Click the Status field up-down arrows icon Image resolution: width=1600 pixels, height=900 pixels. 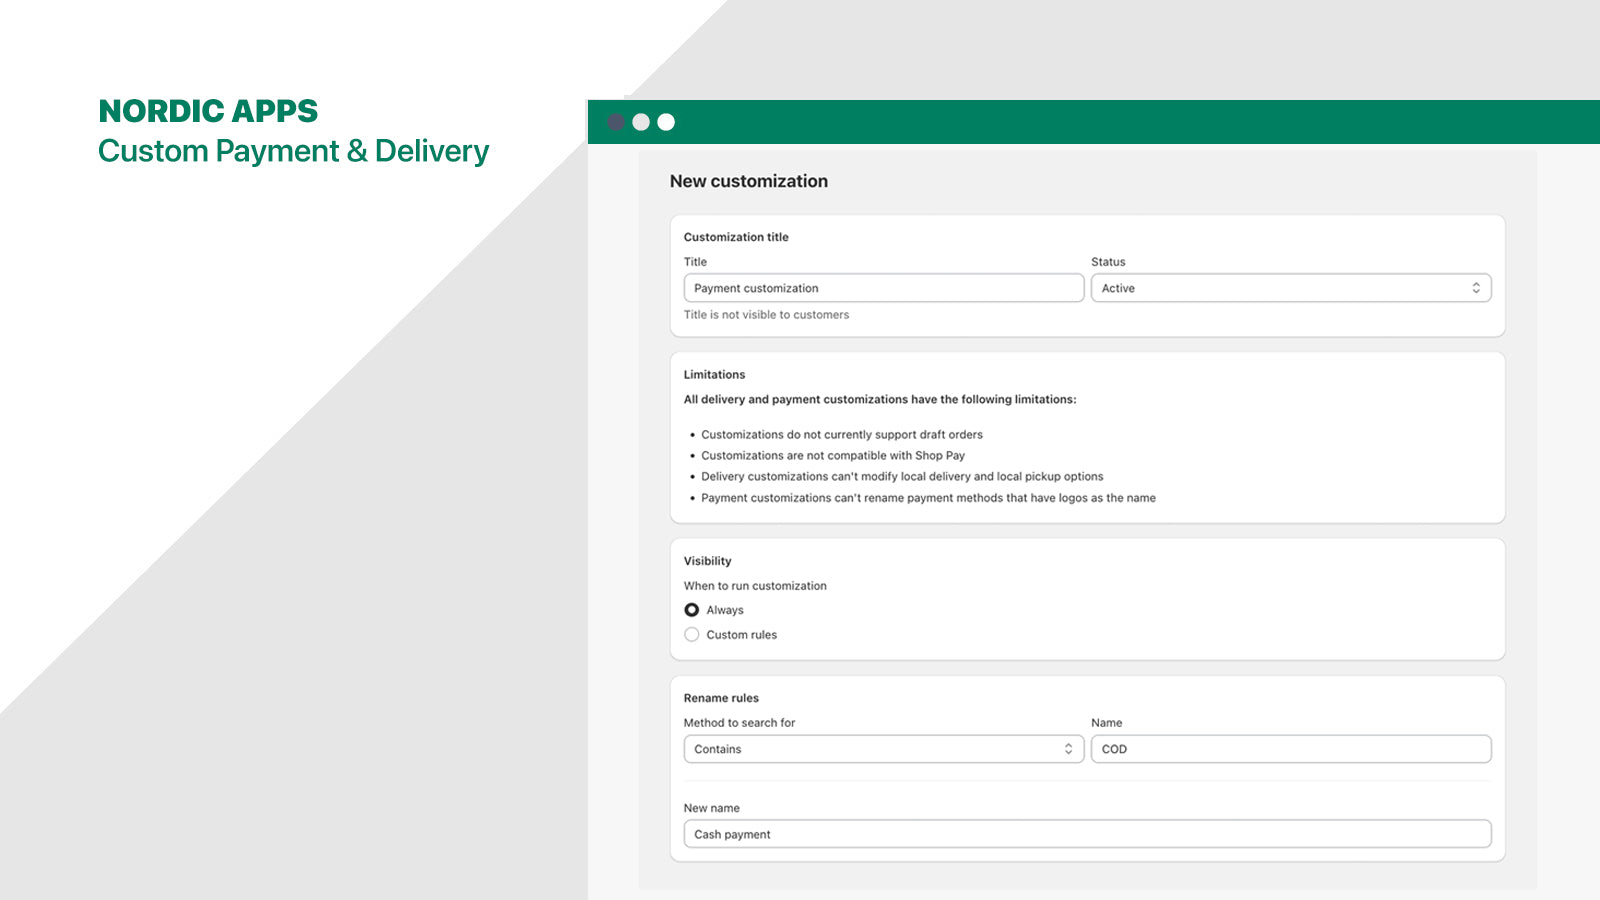(1475, 288)
